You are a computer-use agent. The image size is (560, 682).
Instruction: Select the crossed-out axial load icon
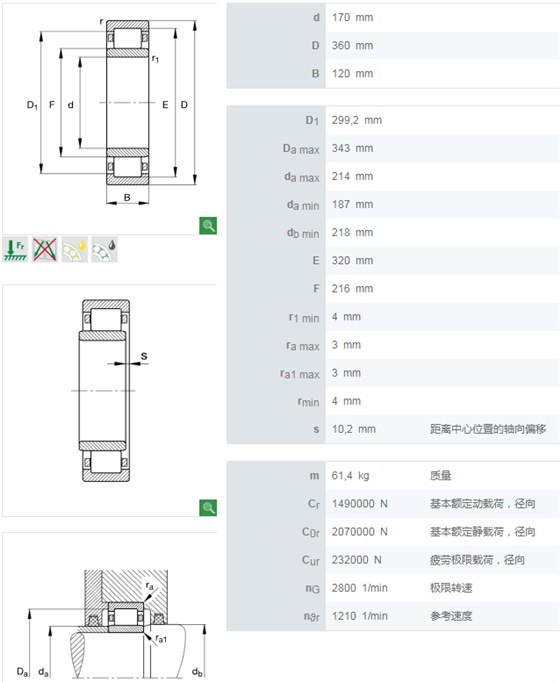(x=45, y=249)
